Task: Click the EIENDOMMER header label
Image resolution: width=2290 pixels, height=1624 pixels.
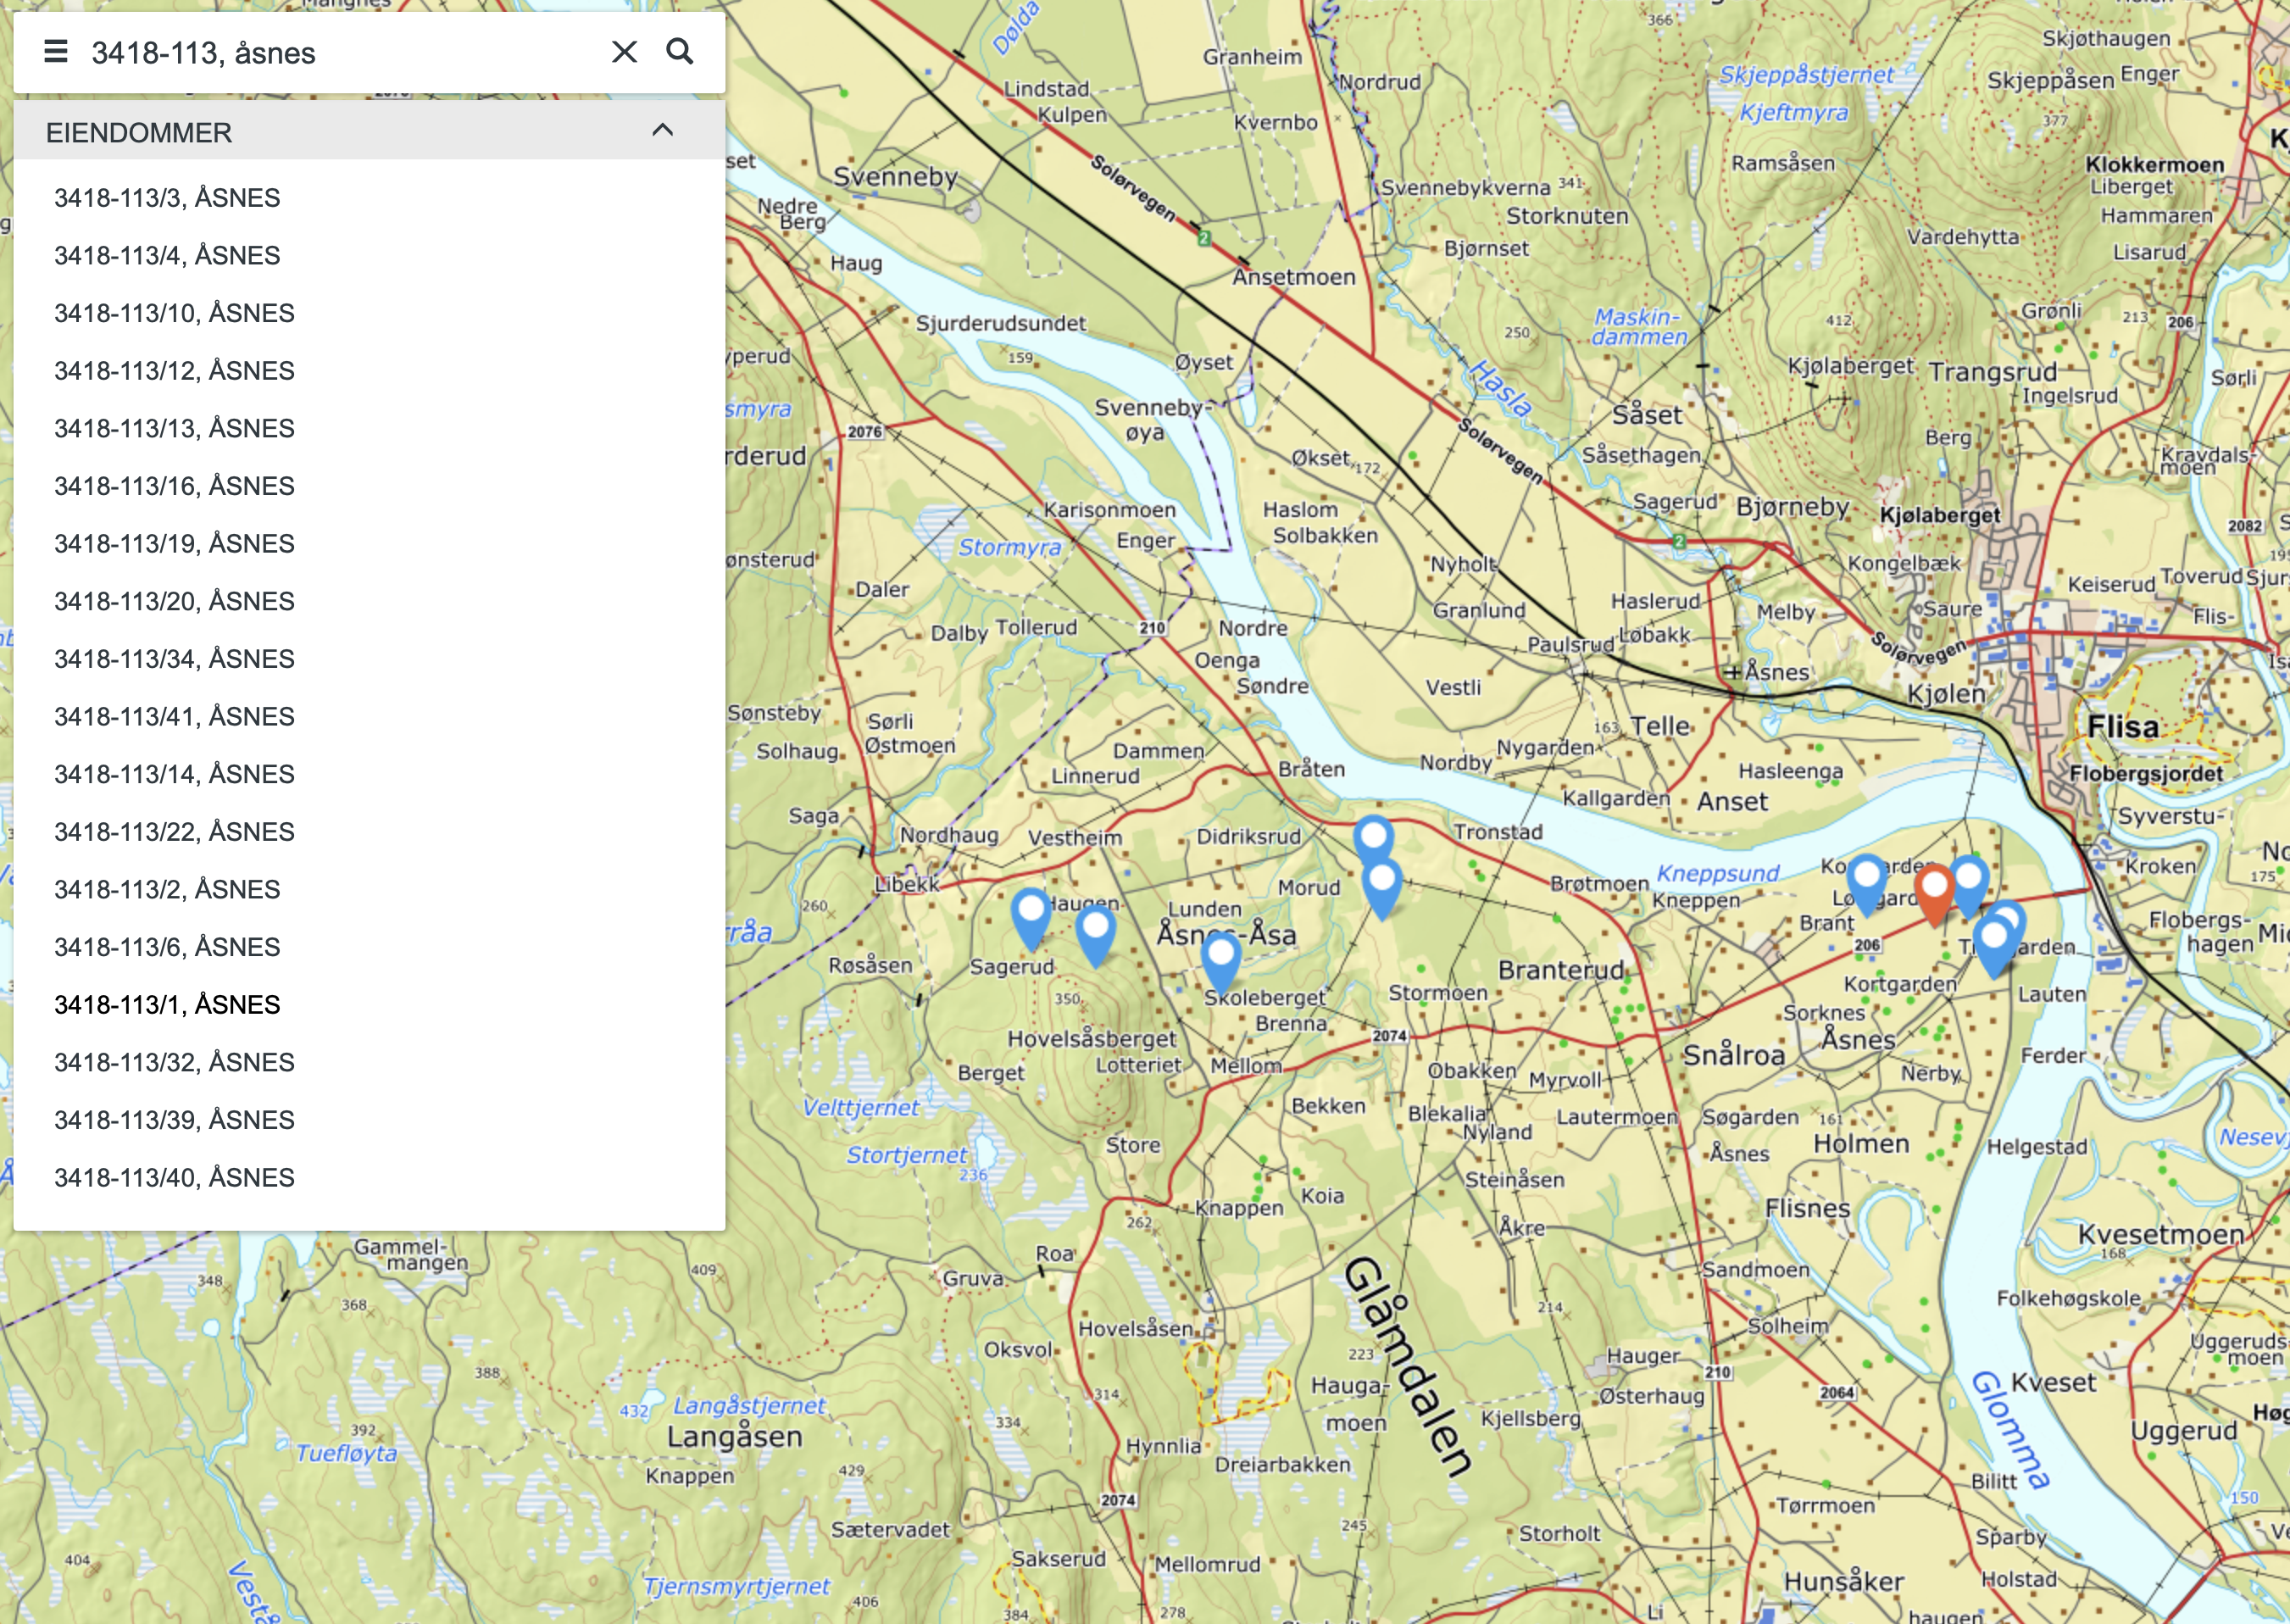Action: 139,133
